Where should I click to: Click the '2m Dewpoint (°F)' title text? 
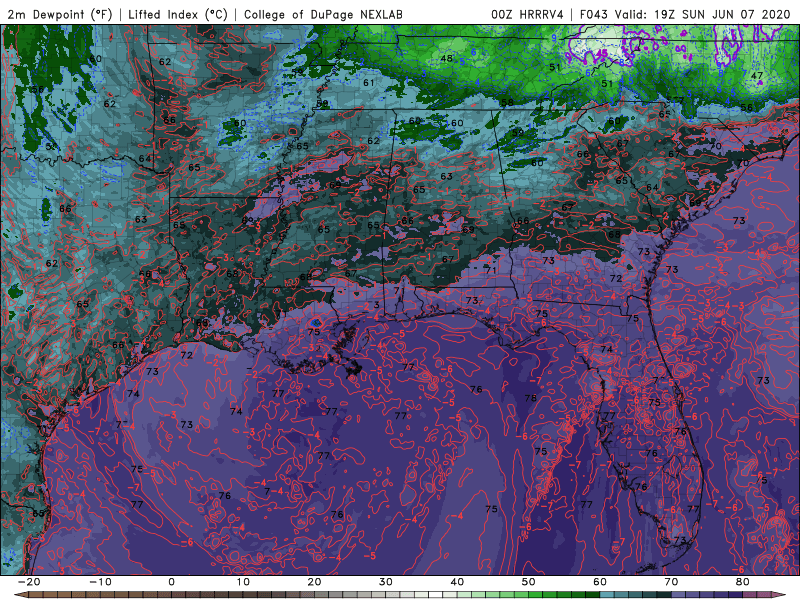coord(59,15)
